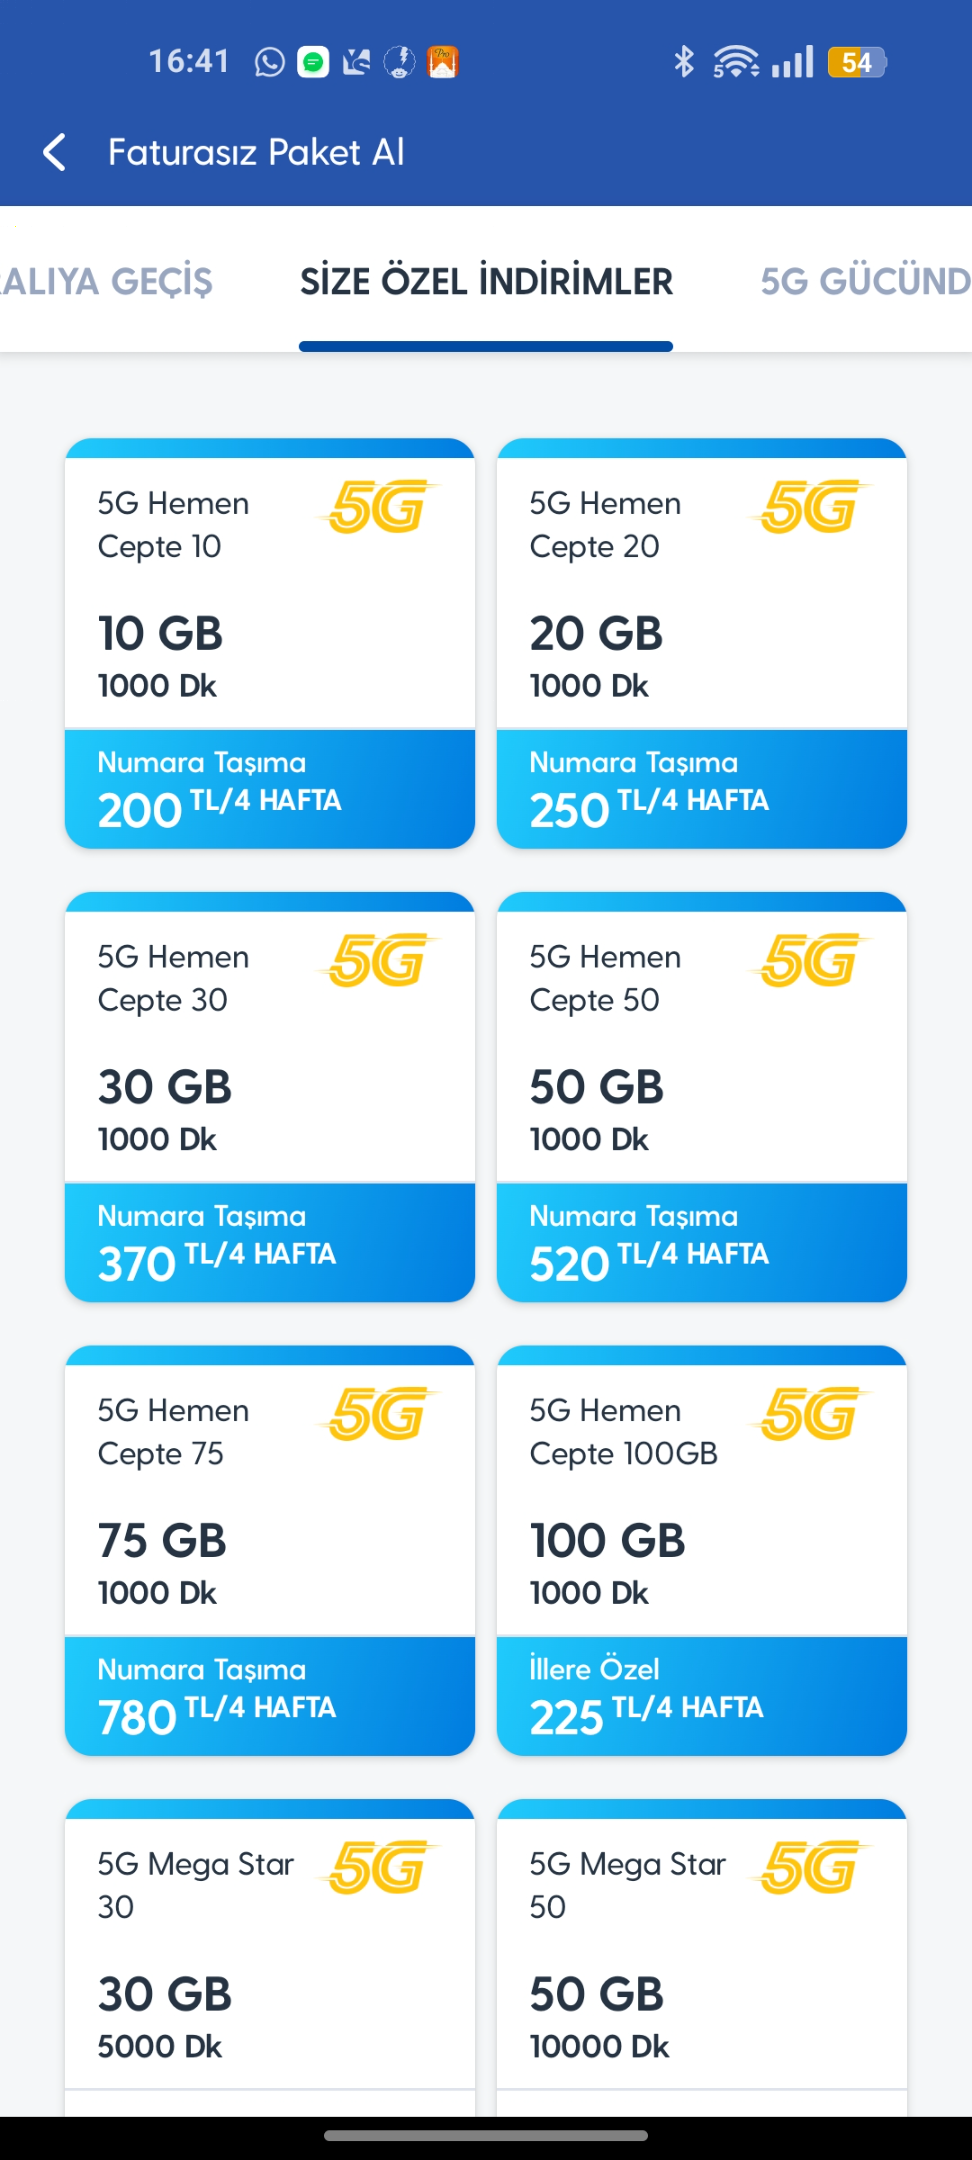Image resolution: width=972 pixels, height=2160 pixels.
Task: Tap the 5G logo on Hemen Cepte 75
Action: [379, 1413]
